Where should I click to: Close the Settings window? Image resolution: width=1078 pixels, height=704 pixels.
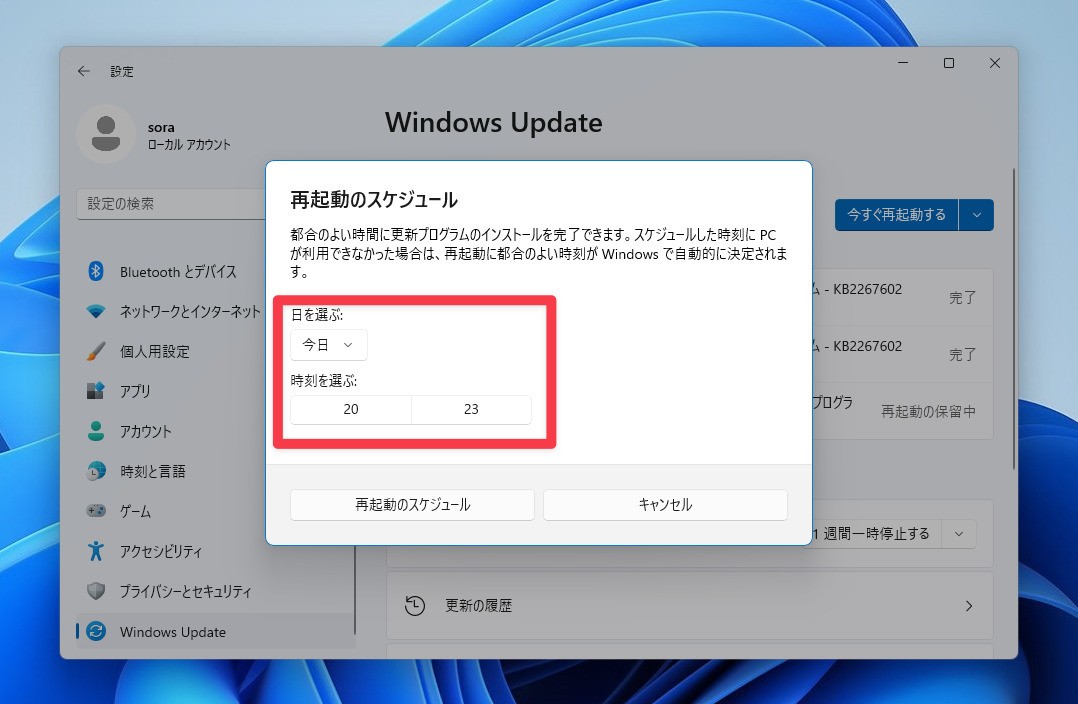(994, 63)
